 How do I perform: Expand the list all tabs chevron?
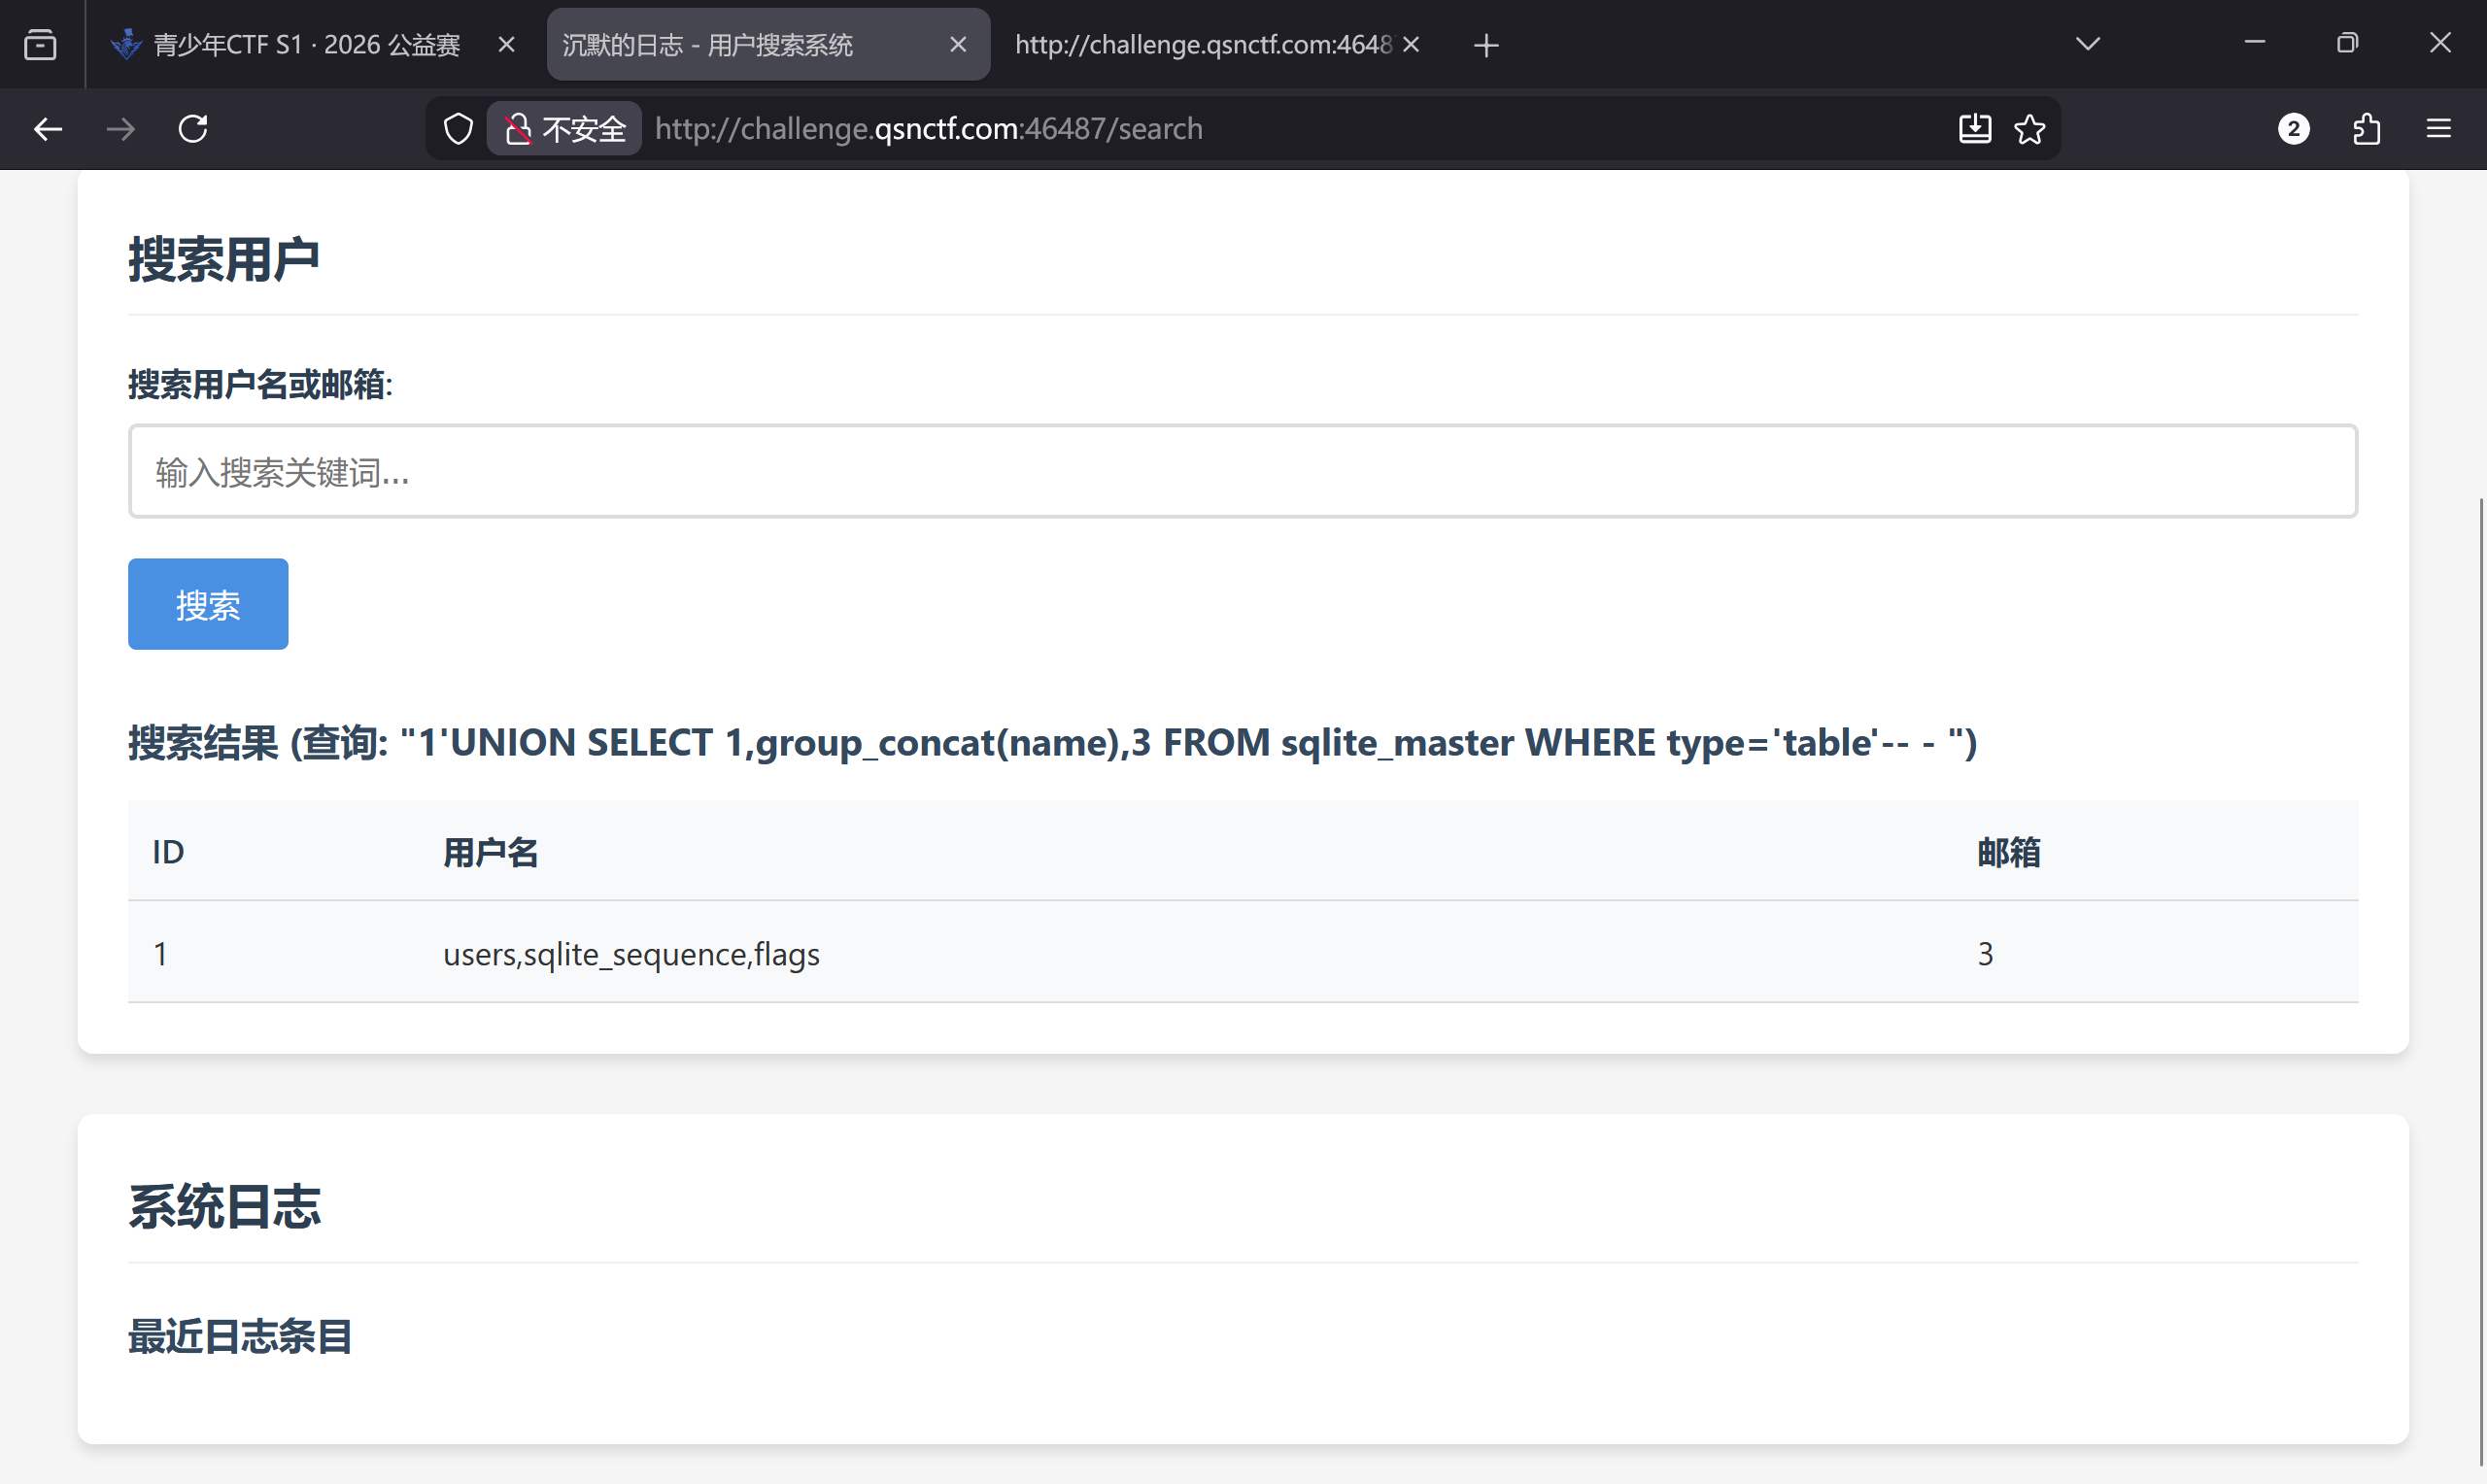(x=2087, y=44)
